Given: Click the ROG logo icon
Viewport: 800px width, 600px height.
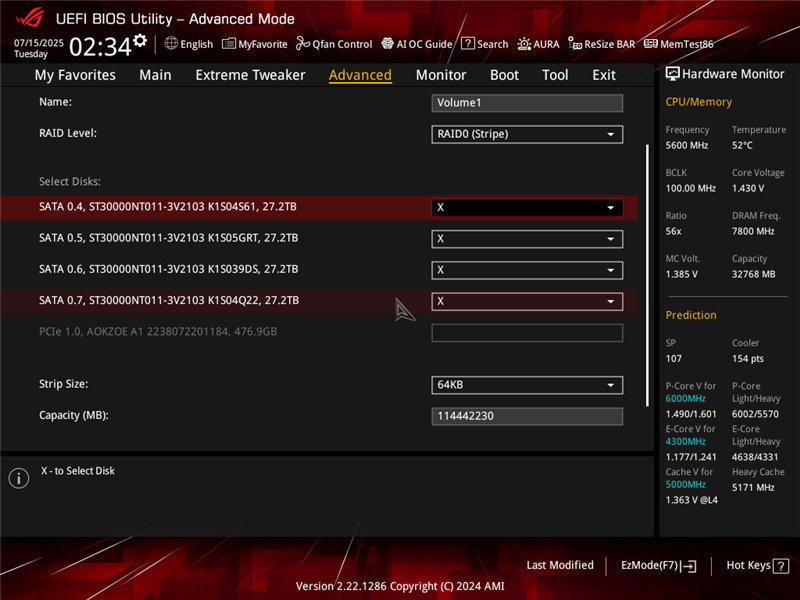Looking at the screenshot, I should coord(29,18).
